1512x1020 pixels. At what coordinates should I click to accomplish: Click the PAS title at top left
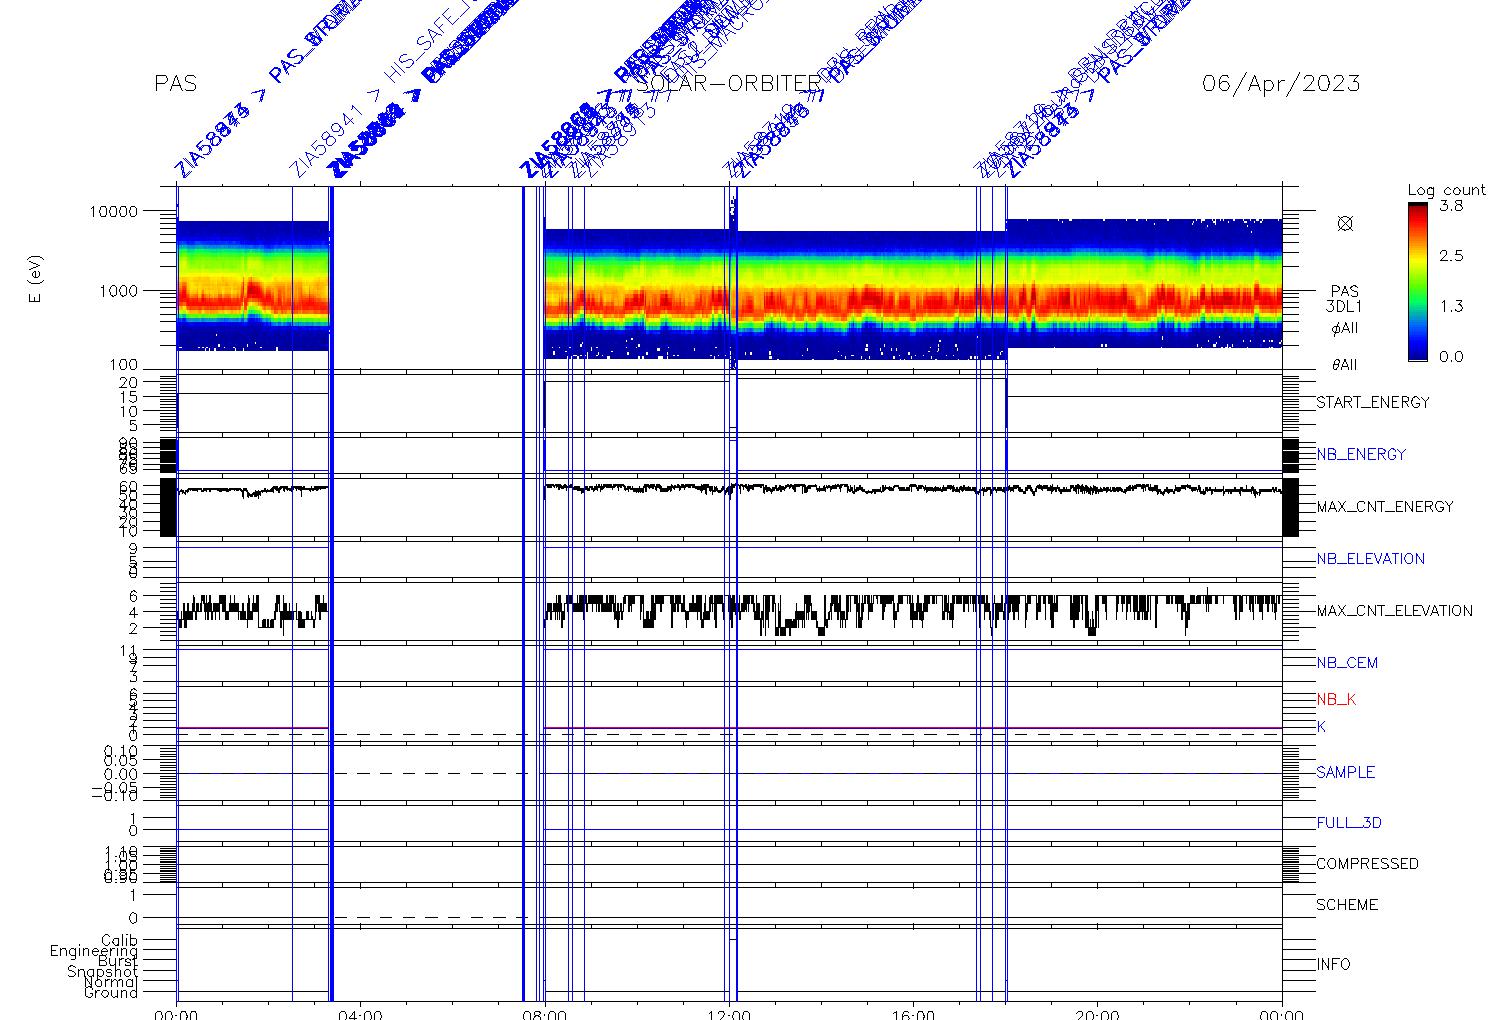(176, 84)
